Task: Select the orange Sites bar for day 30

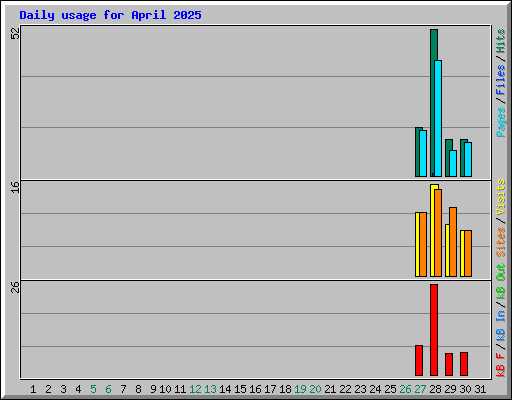Action: [x=468, y=253]
